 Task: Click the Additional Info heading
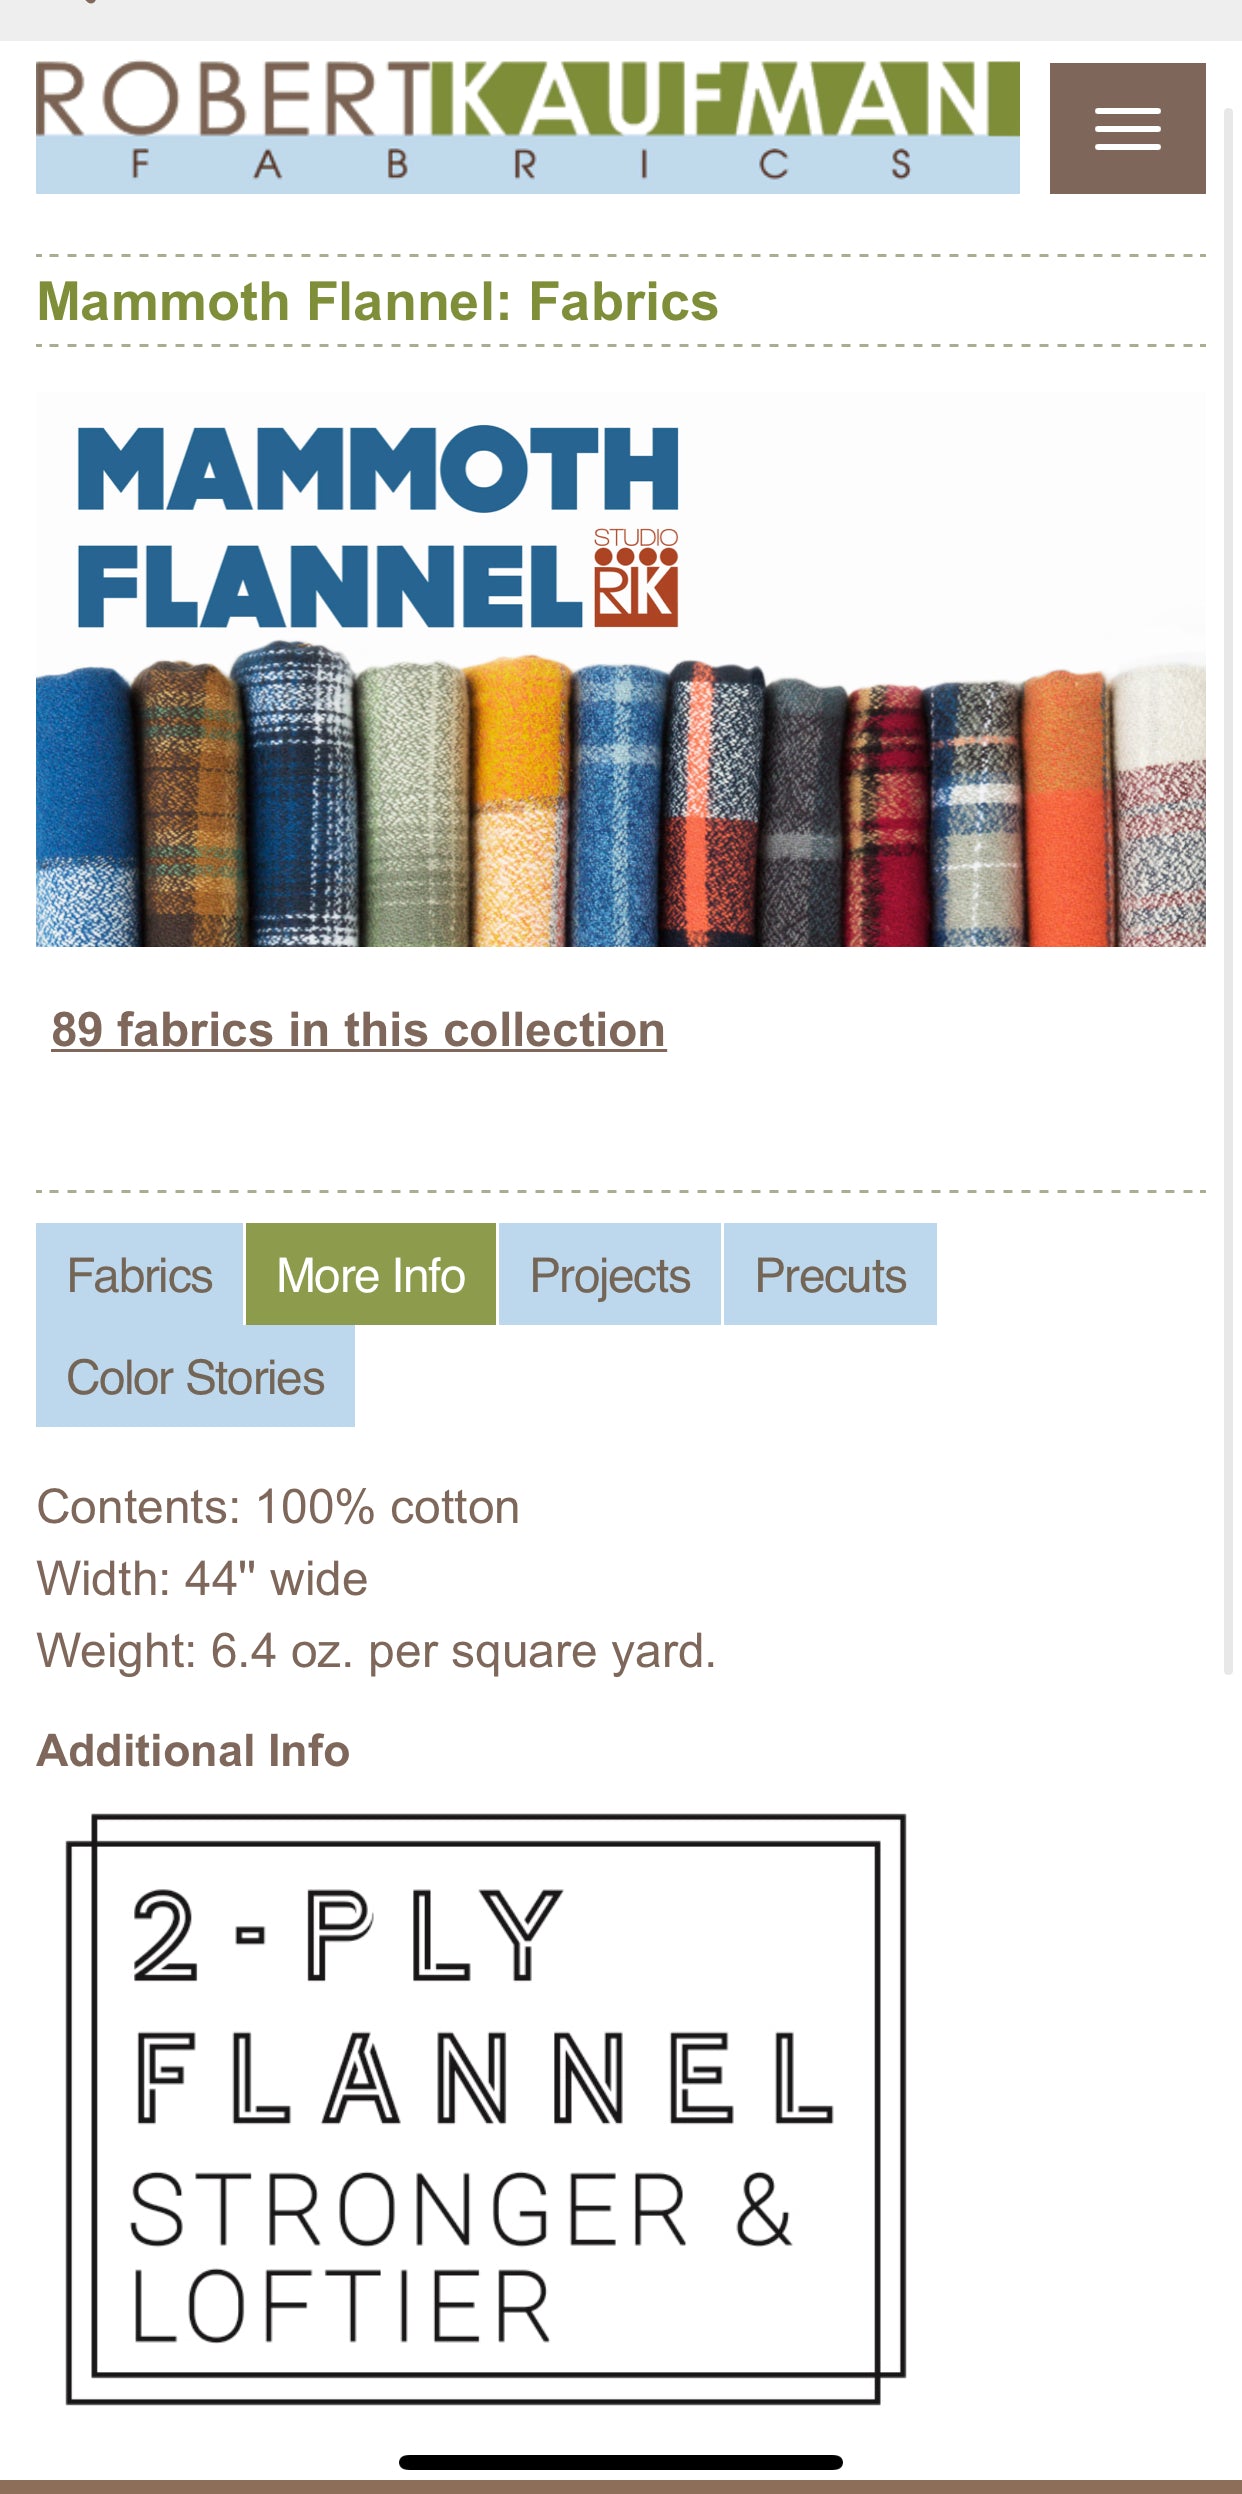pos(193,1751)
